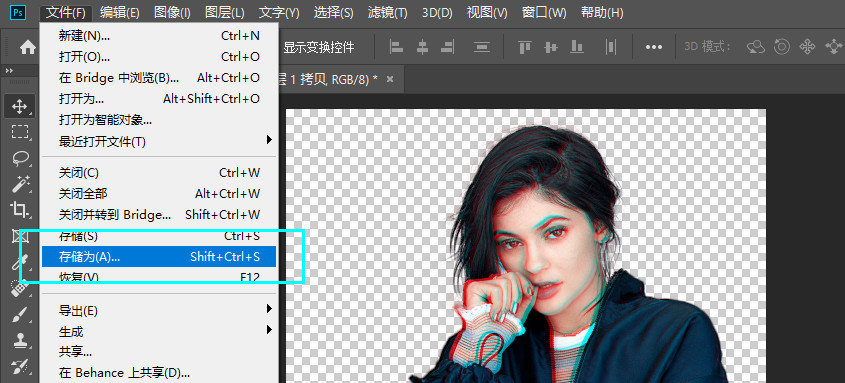This screenshot has height=383, width=845.
Task: Select the Clone Stamp tool
Action: [19, 340]
